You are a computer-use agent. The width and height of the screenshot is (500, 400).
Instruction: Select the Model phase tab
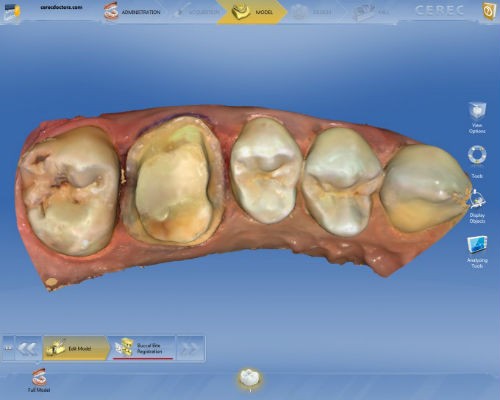click(252, 12)
